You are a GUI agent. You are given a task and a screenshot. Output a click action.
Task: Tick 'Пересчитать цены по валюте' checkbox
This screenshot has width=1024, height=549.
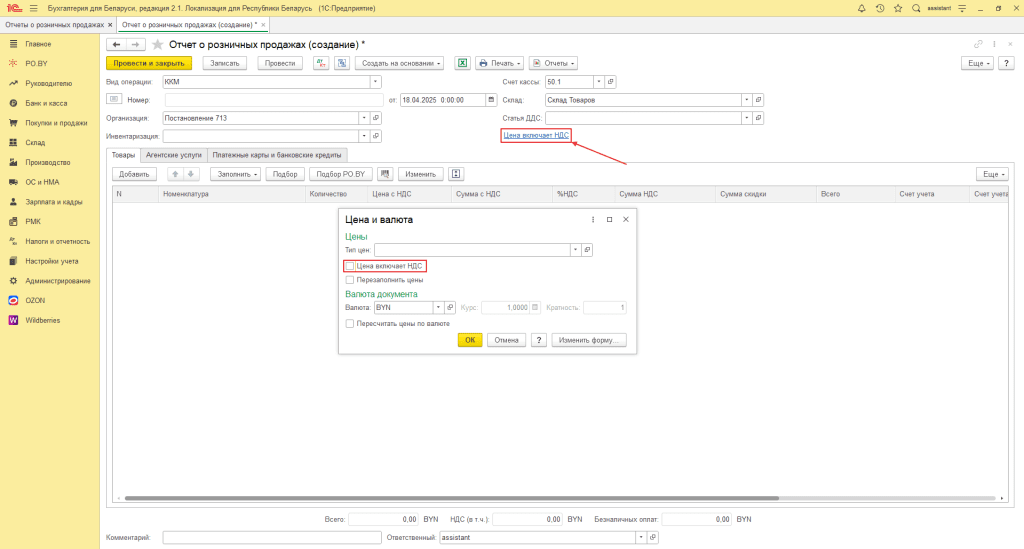click(349, 324)
